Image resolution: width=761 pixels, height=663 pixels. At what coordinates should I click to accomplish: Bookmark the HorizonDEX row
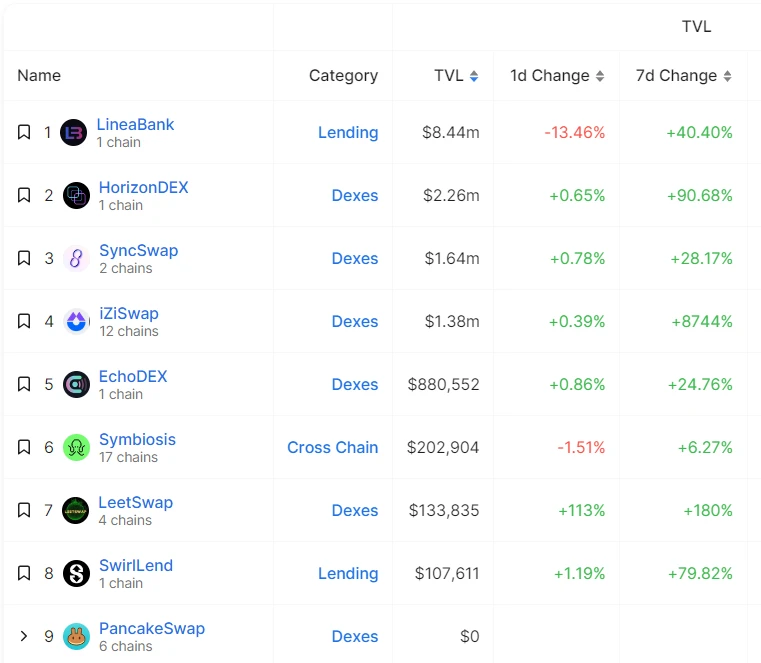point(24,195)
